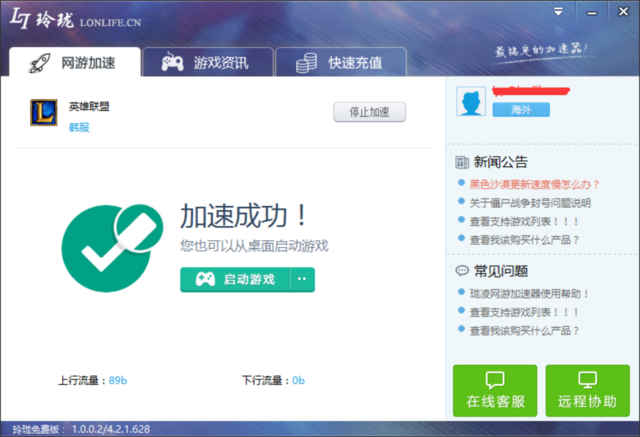Click the 下行流量 0b value
This screenshot has width=640, height=437.
click(x=298, y=380)
